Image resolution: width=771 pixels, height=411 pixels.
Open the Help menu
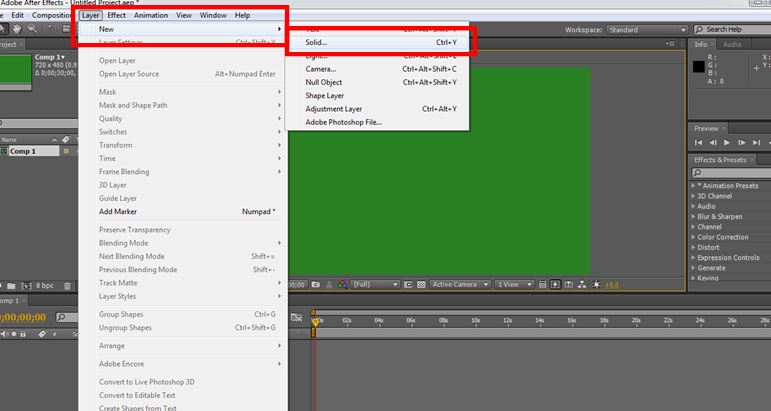coord(242,15)
